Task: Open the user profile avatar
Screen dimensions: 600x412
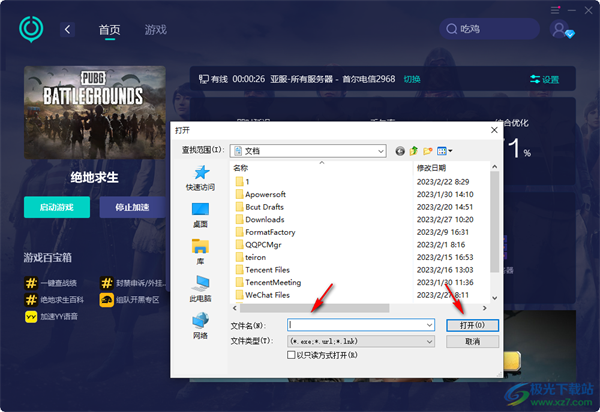Action: pos(559,29)
